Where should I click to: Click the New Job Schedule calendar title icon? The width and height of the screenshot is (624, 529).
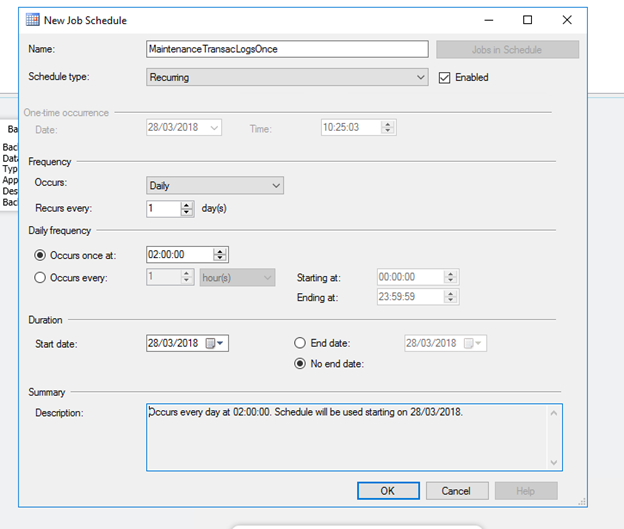33,20
